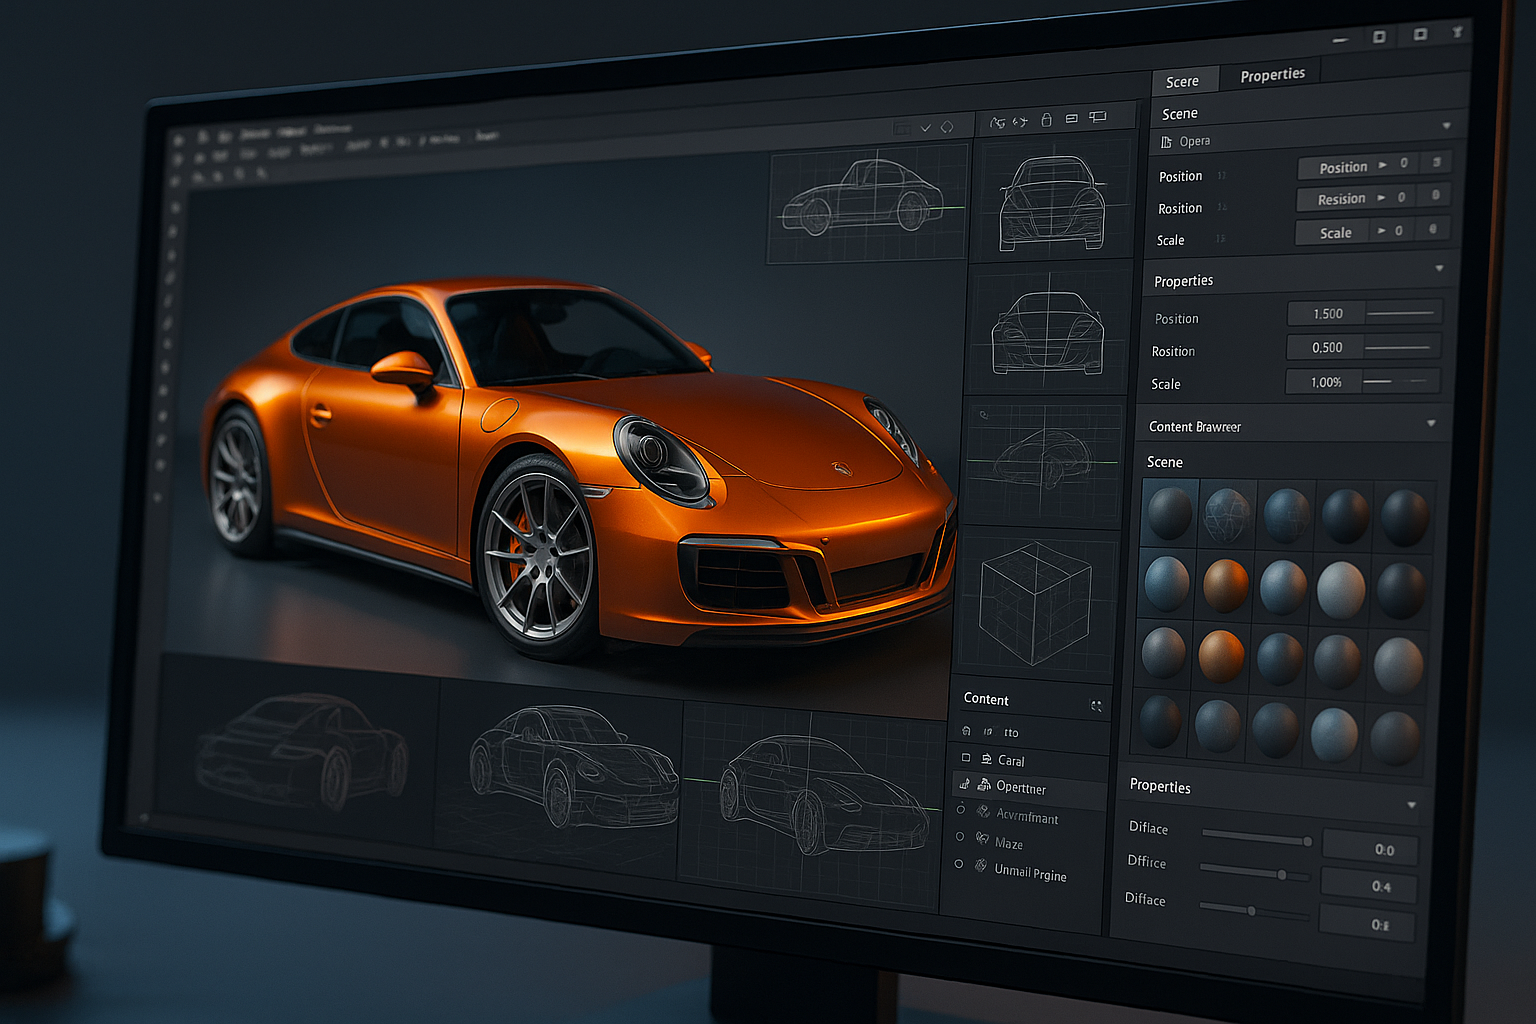
Task: Click the diamond icon next to the checkmark
Action: point(947,127)
